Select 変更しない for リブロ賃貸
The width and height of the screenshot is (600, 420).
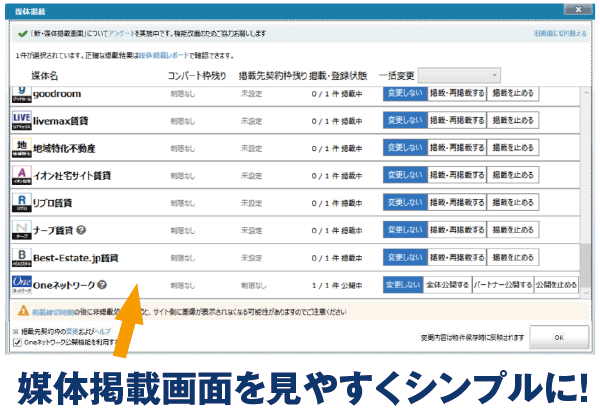(405, 202)
